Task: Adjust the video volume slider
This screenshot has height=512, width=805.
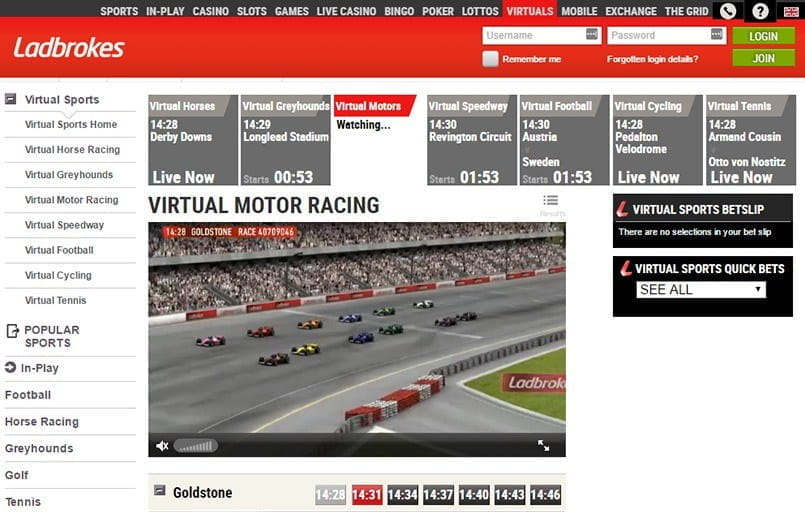Action: 196,446
